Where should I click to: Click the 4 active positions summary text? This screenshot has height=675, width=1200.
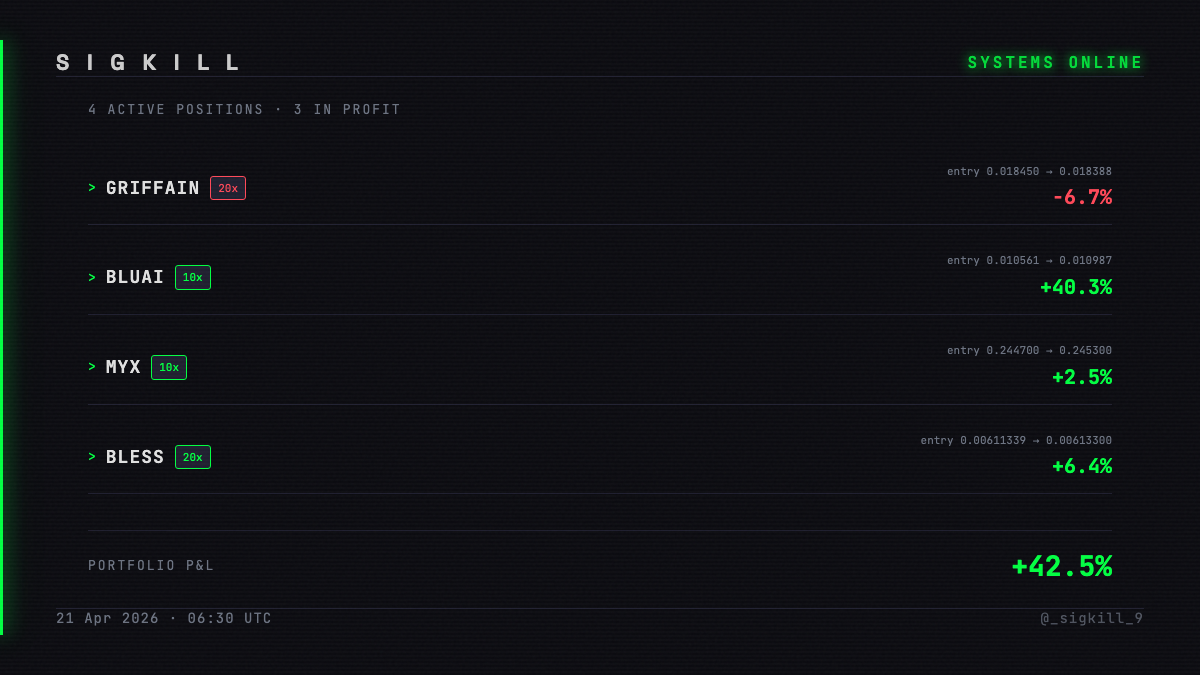click(x=244, y=110)
